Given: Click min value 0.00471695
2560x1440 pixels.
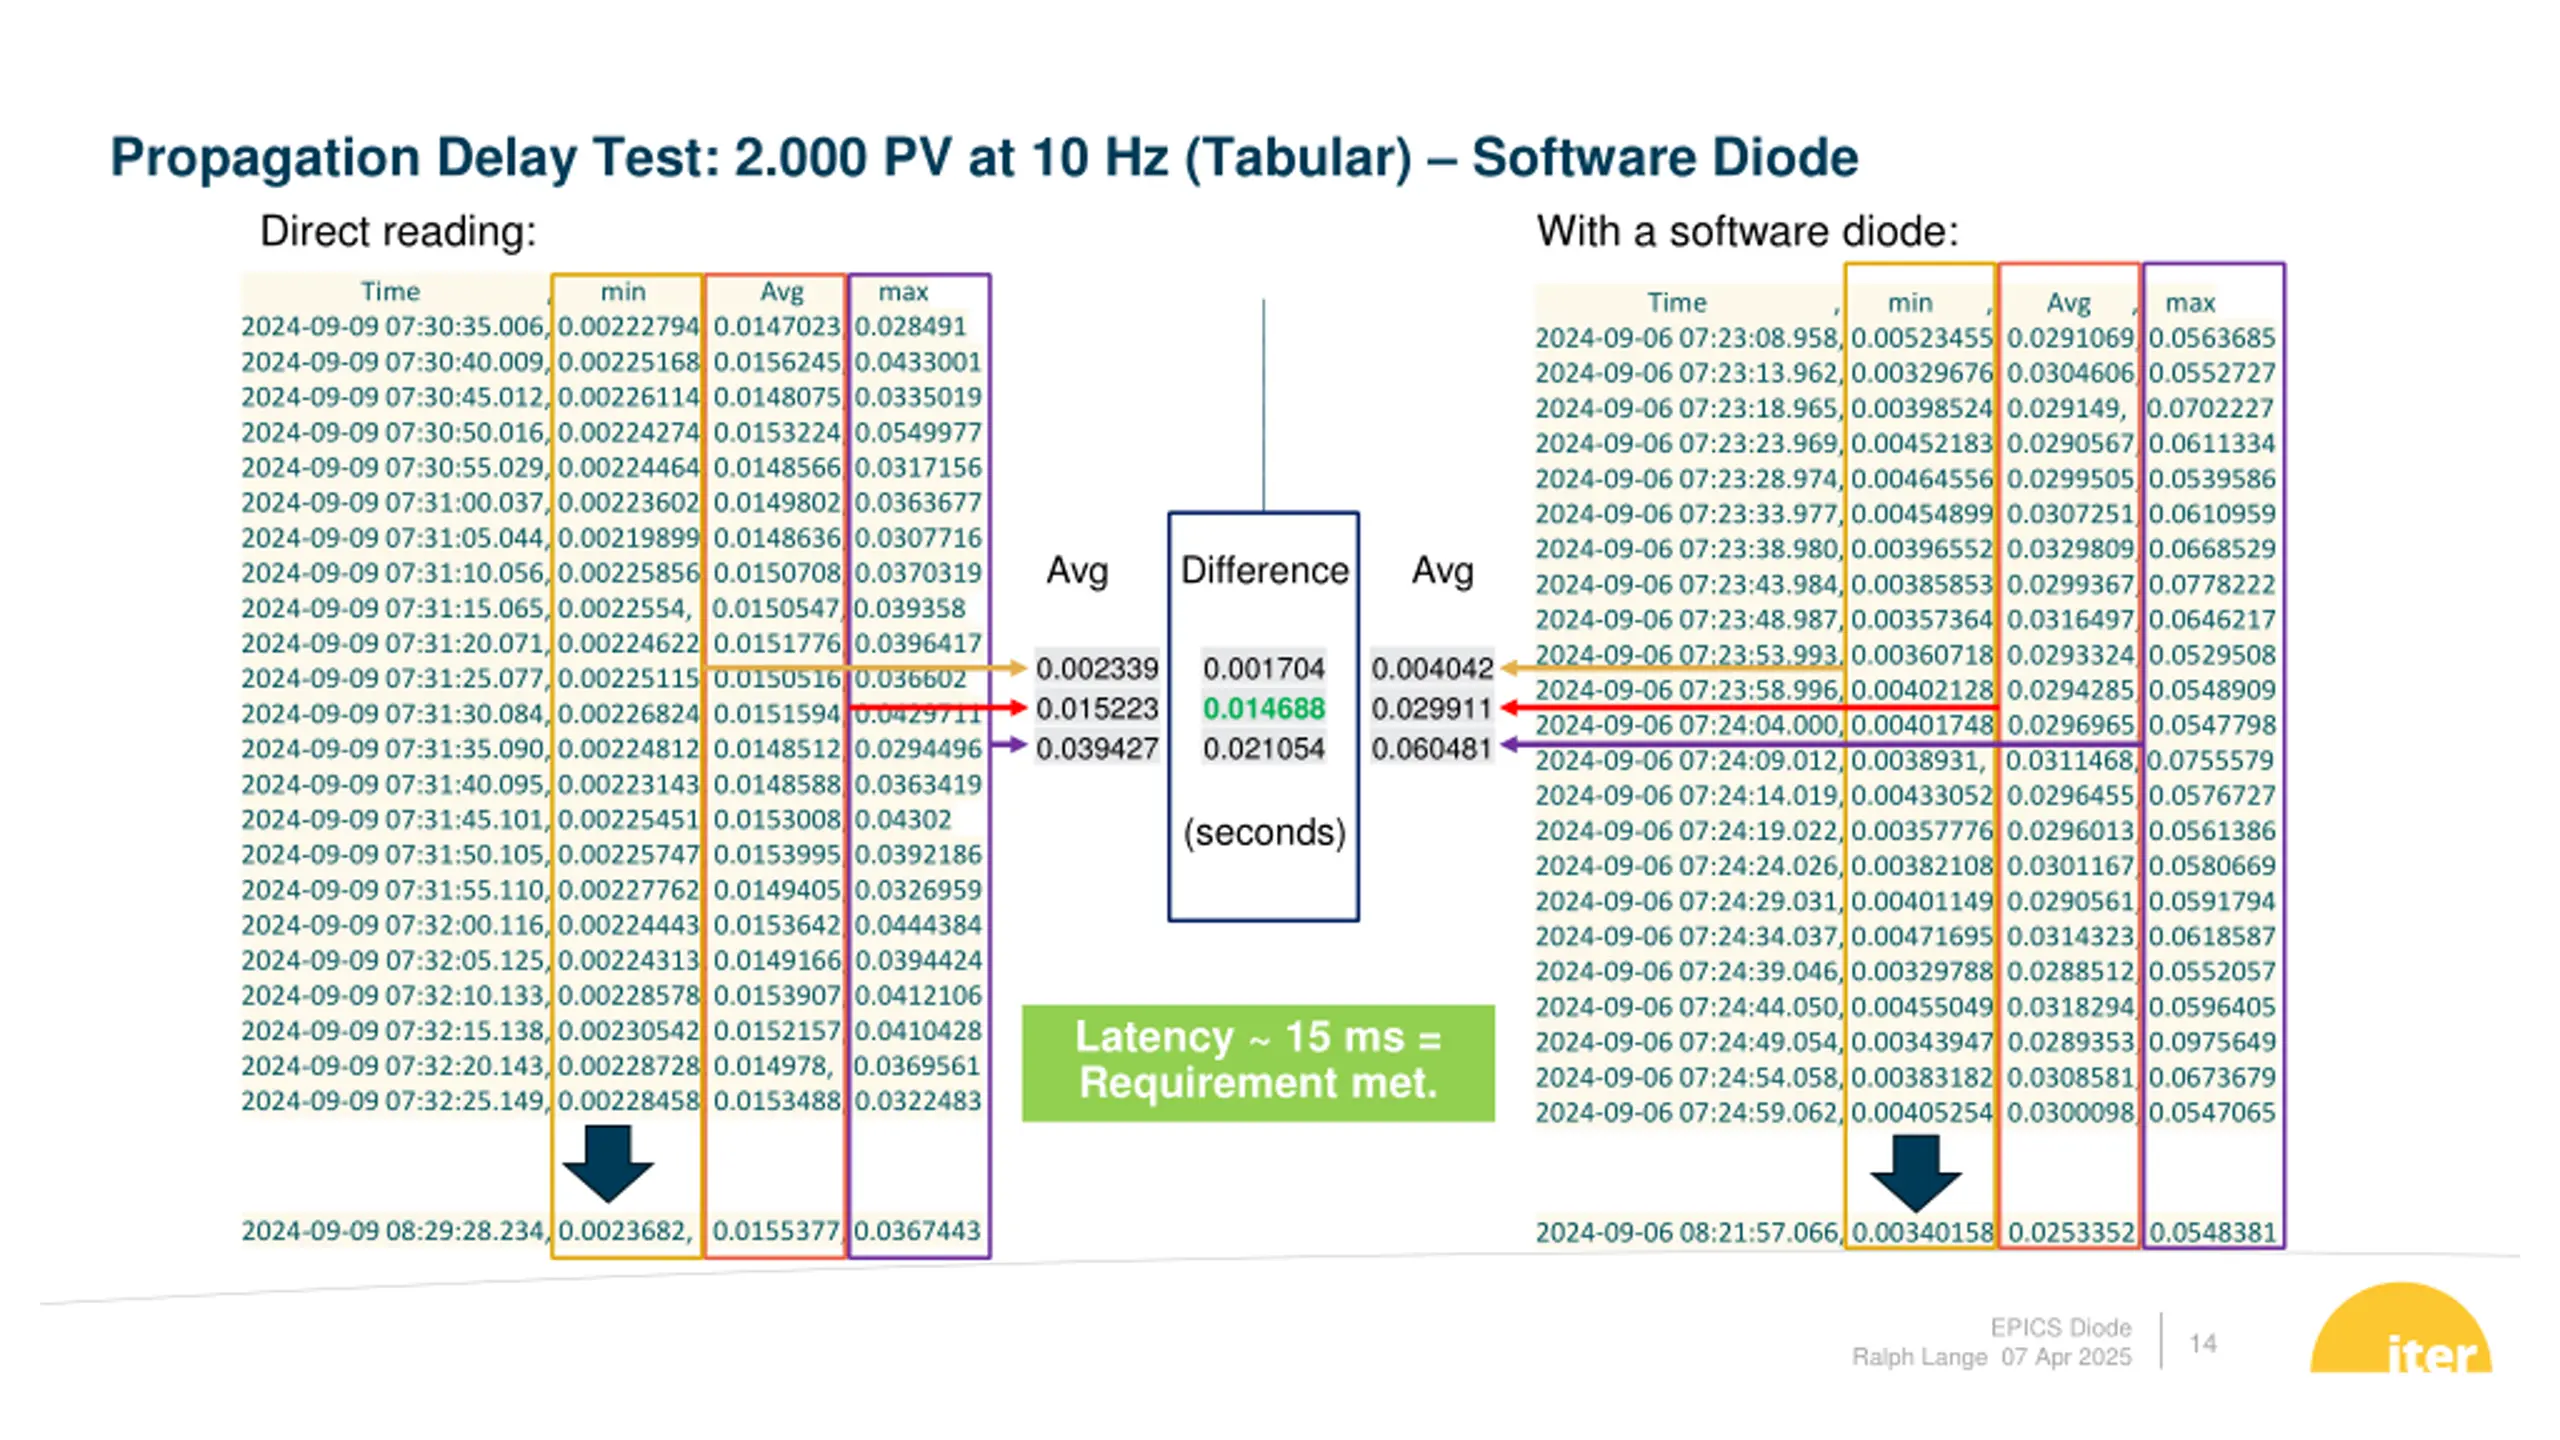Looking at the screenshot, I should point(1922,936).
